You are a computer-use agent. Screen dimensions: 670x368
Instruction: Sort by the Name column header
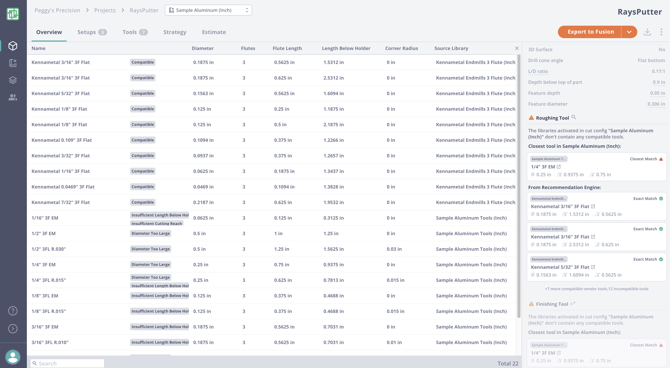click(x=38, y=48)
